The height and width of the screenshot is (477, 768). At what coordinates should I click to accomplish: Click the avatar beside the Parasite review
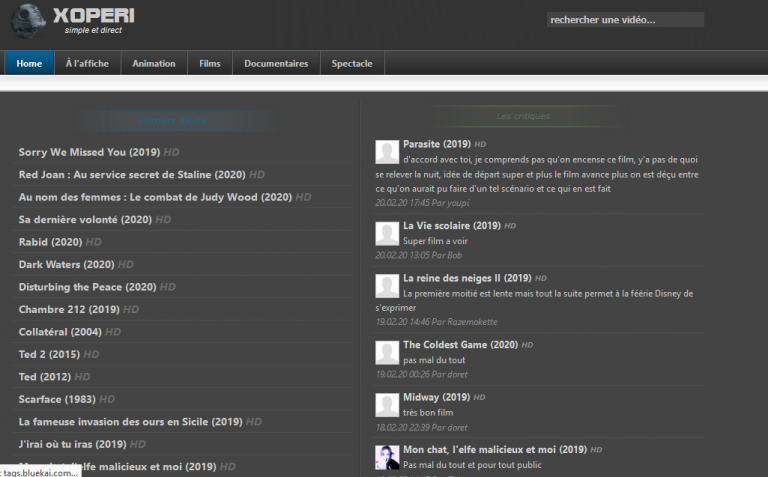(387, 152)
